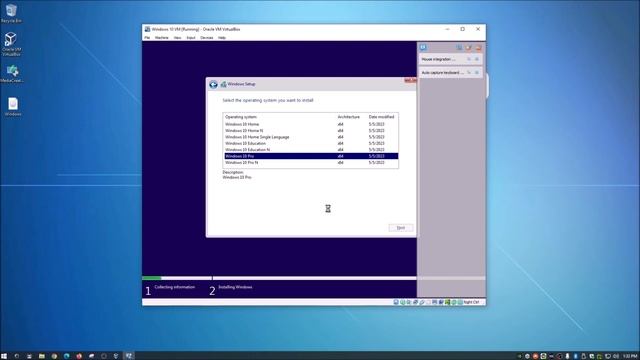Click the Operating system column header
Image resolution: width=640 pixels, height=360 pixels.
241,117
